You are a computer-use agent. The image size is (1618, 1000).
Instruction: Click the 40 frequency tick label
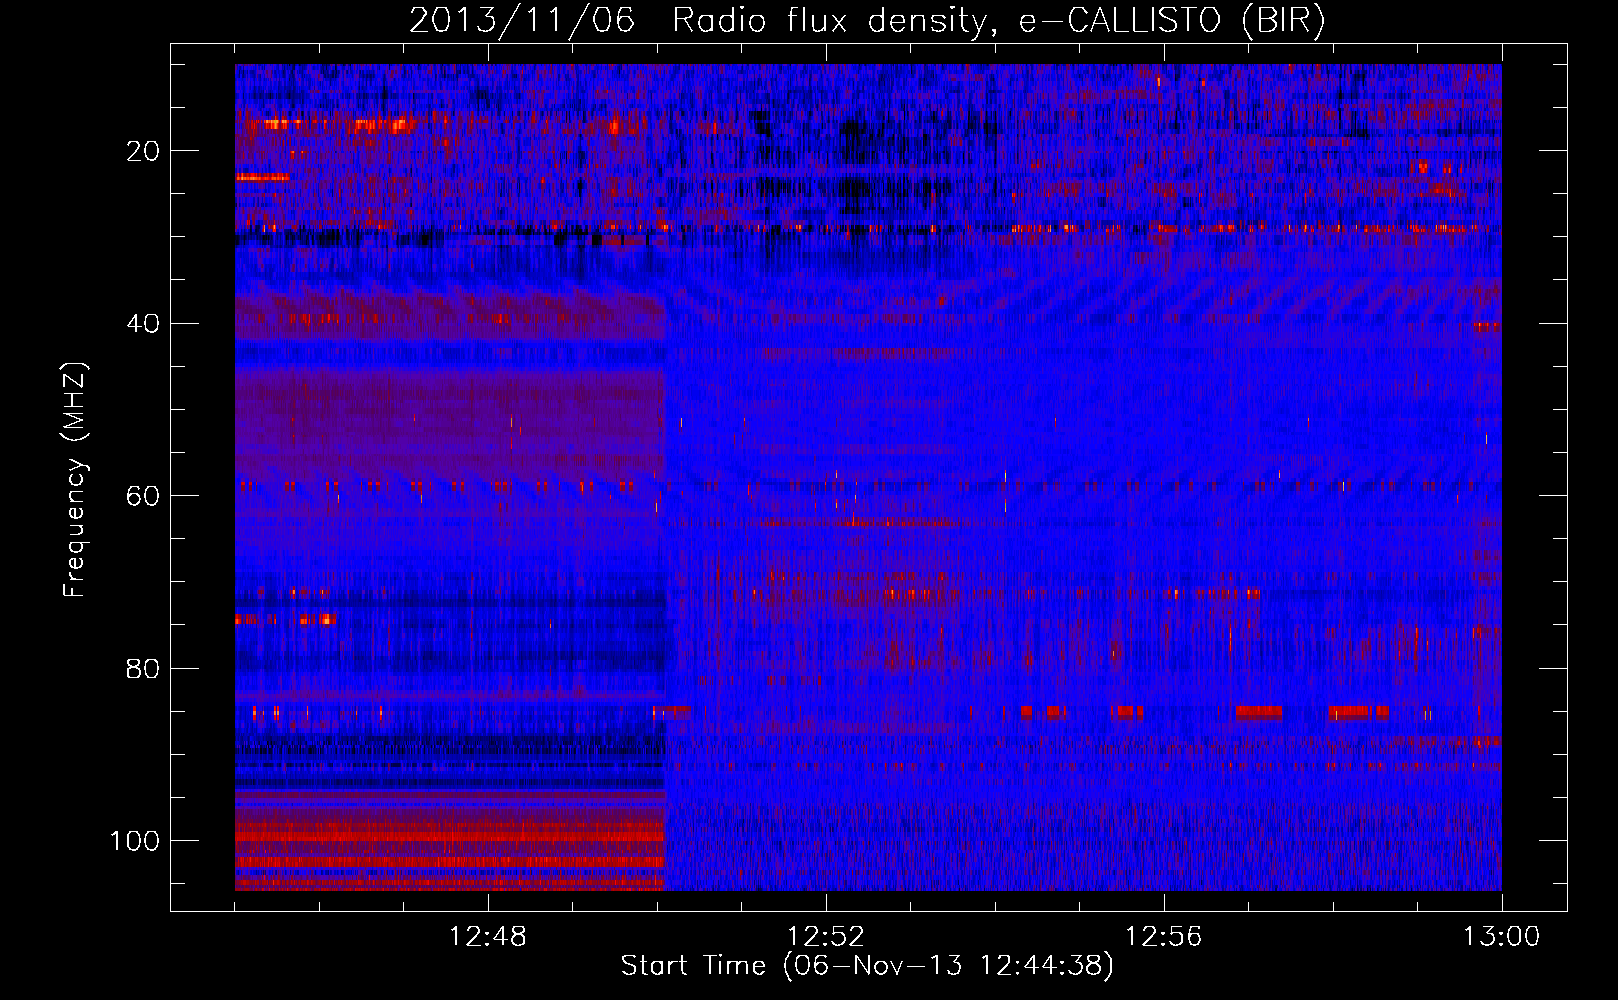[x=143, y=324]
